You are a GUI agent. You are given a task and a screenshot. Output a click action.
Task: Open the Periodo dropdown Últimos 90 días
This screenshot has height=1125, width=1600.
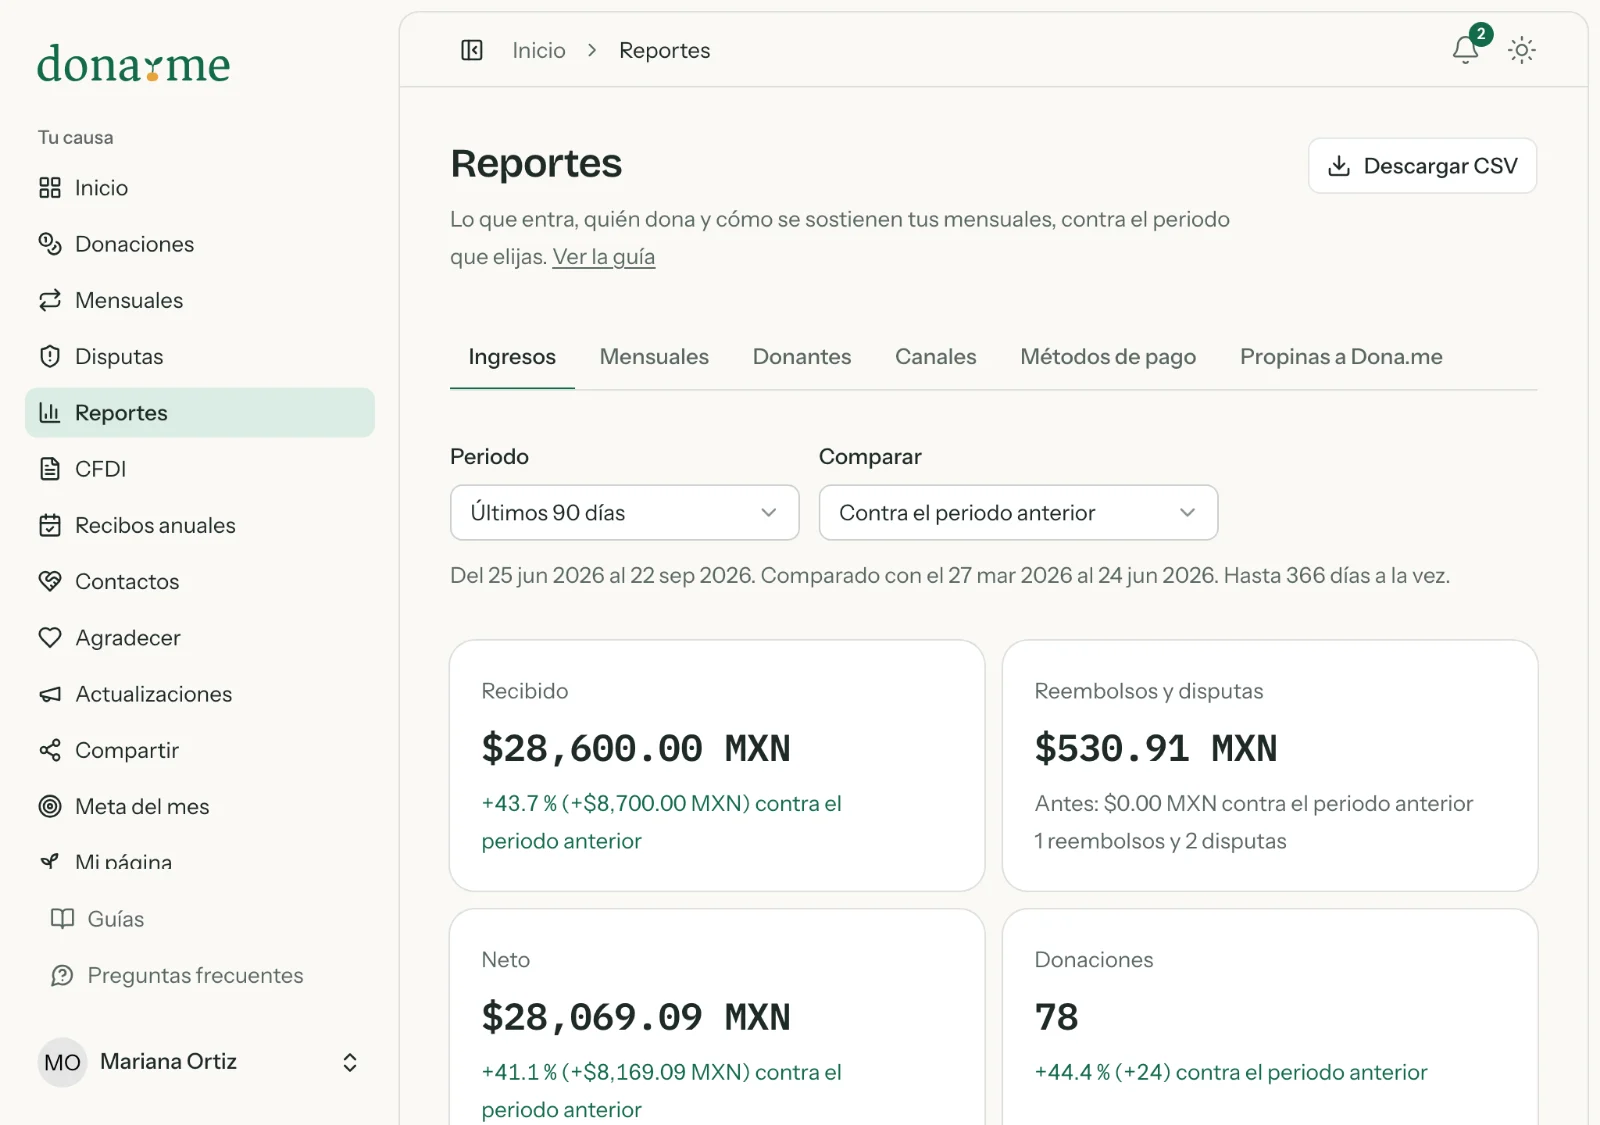click(x=624, y=513)
